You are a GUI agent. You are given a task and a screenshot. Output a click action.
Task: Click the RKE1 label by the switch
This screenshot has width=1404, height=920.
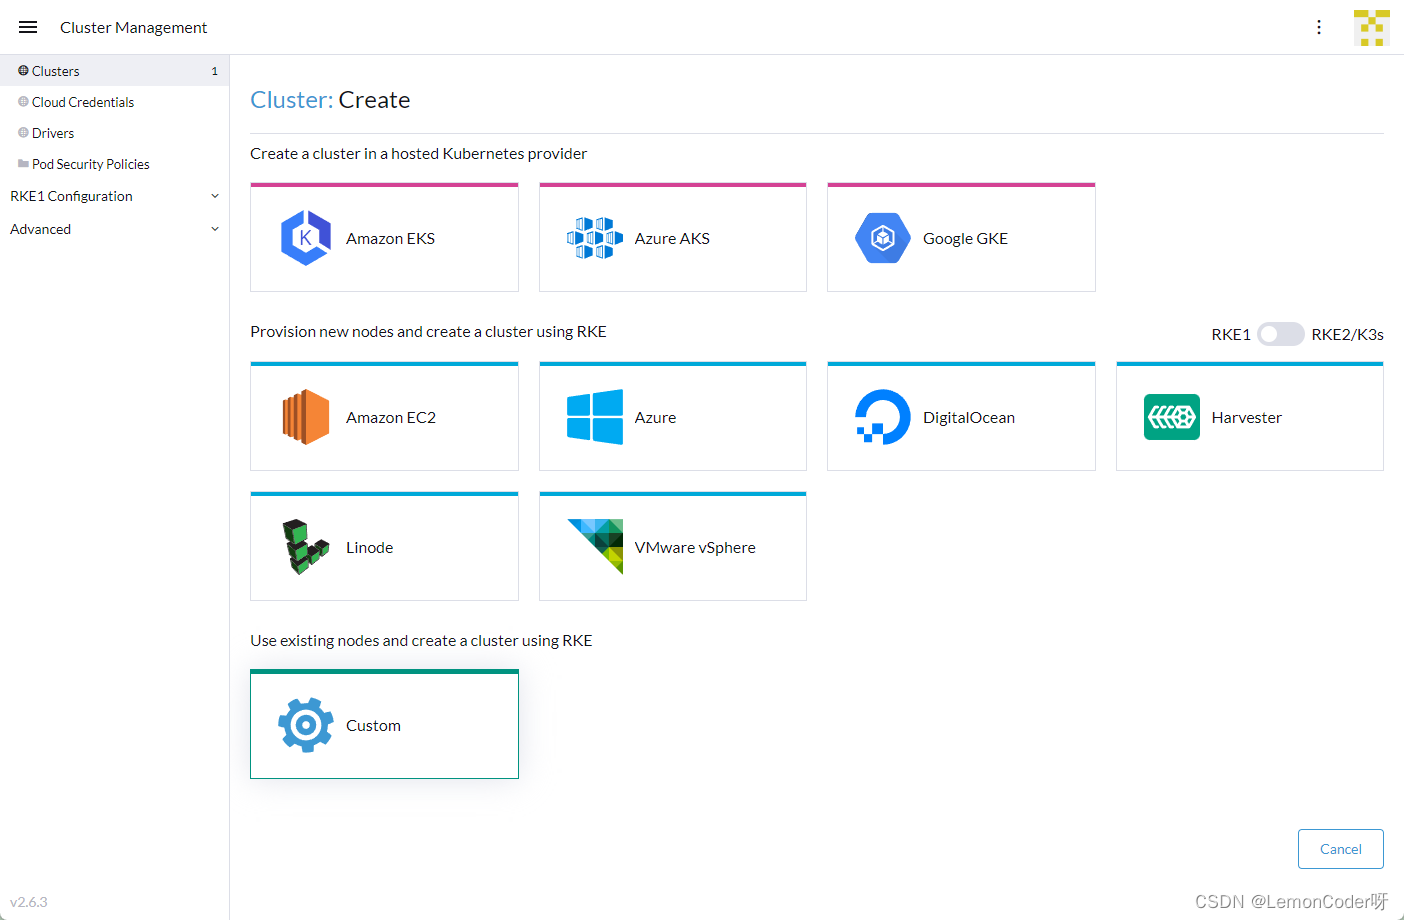point(1231,334)
